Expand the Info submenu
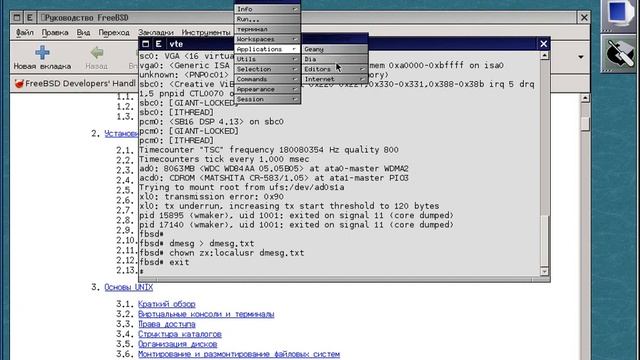 (267, 9)
